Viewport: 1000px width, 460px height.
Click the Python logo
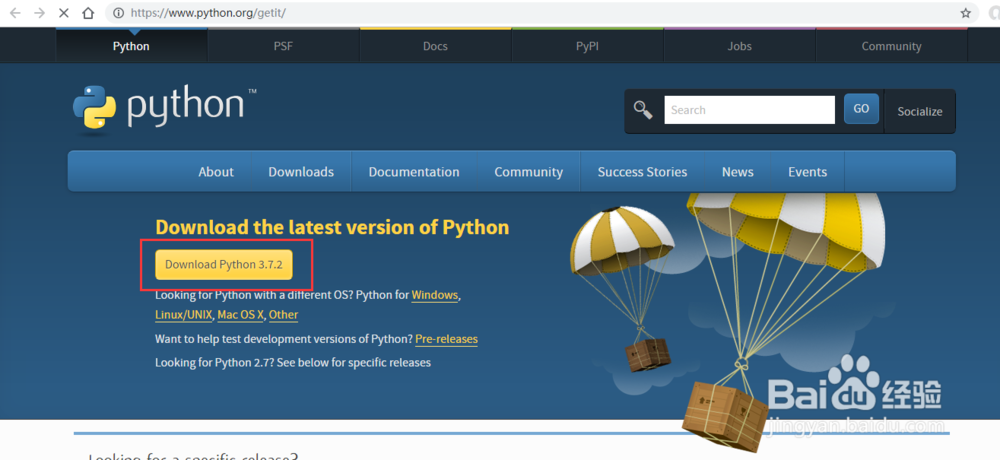coord(165,110)
